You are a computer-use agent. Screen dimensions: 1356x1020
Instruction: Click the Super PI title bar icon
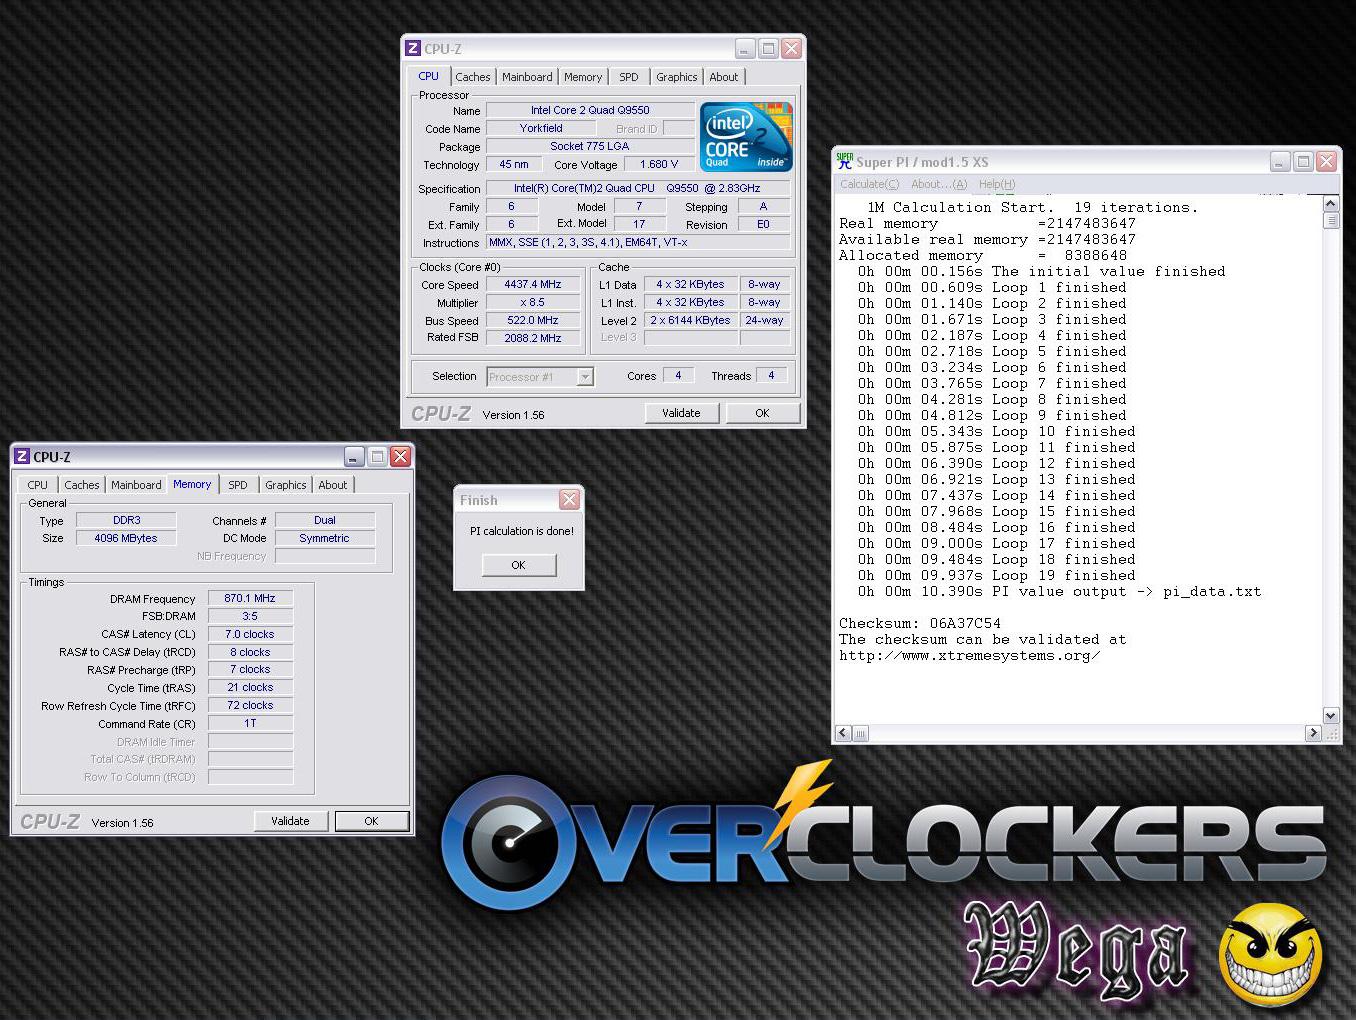pos(845,161)
